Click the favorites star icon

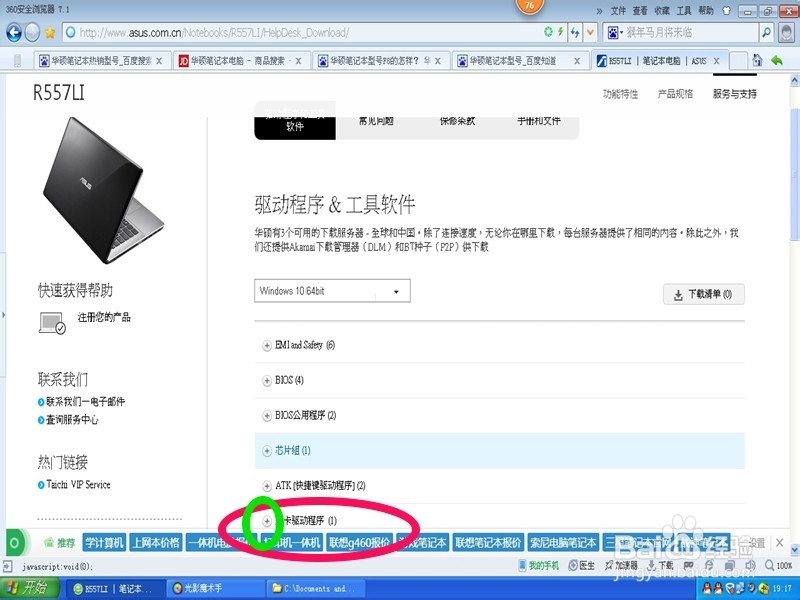[x=49, y=33]
